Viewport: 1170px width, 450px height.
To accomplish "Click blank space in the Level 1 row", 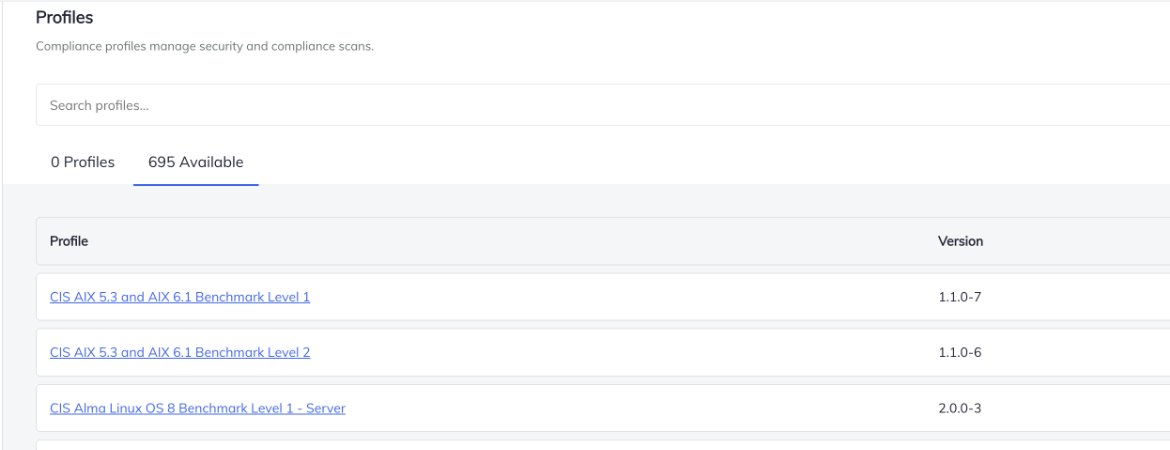I will click(620, 297).
